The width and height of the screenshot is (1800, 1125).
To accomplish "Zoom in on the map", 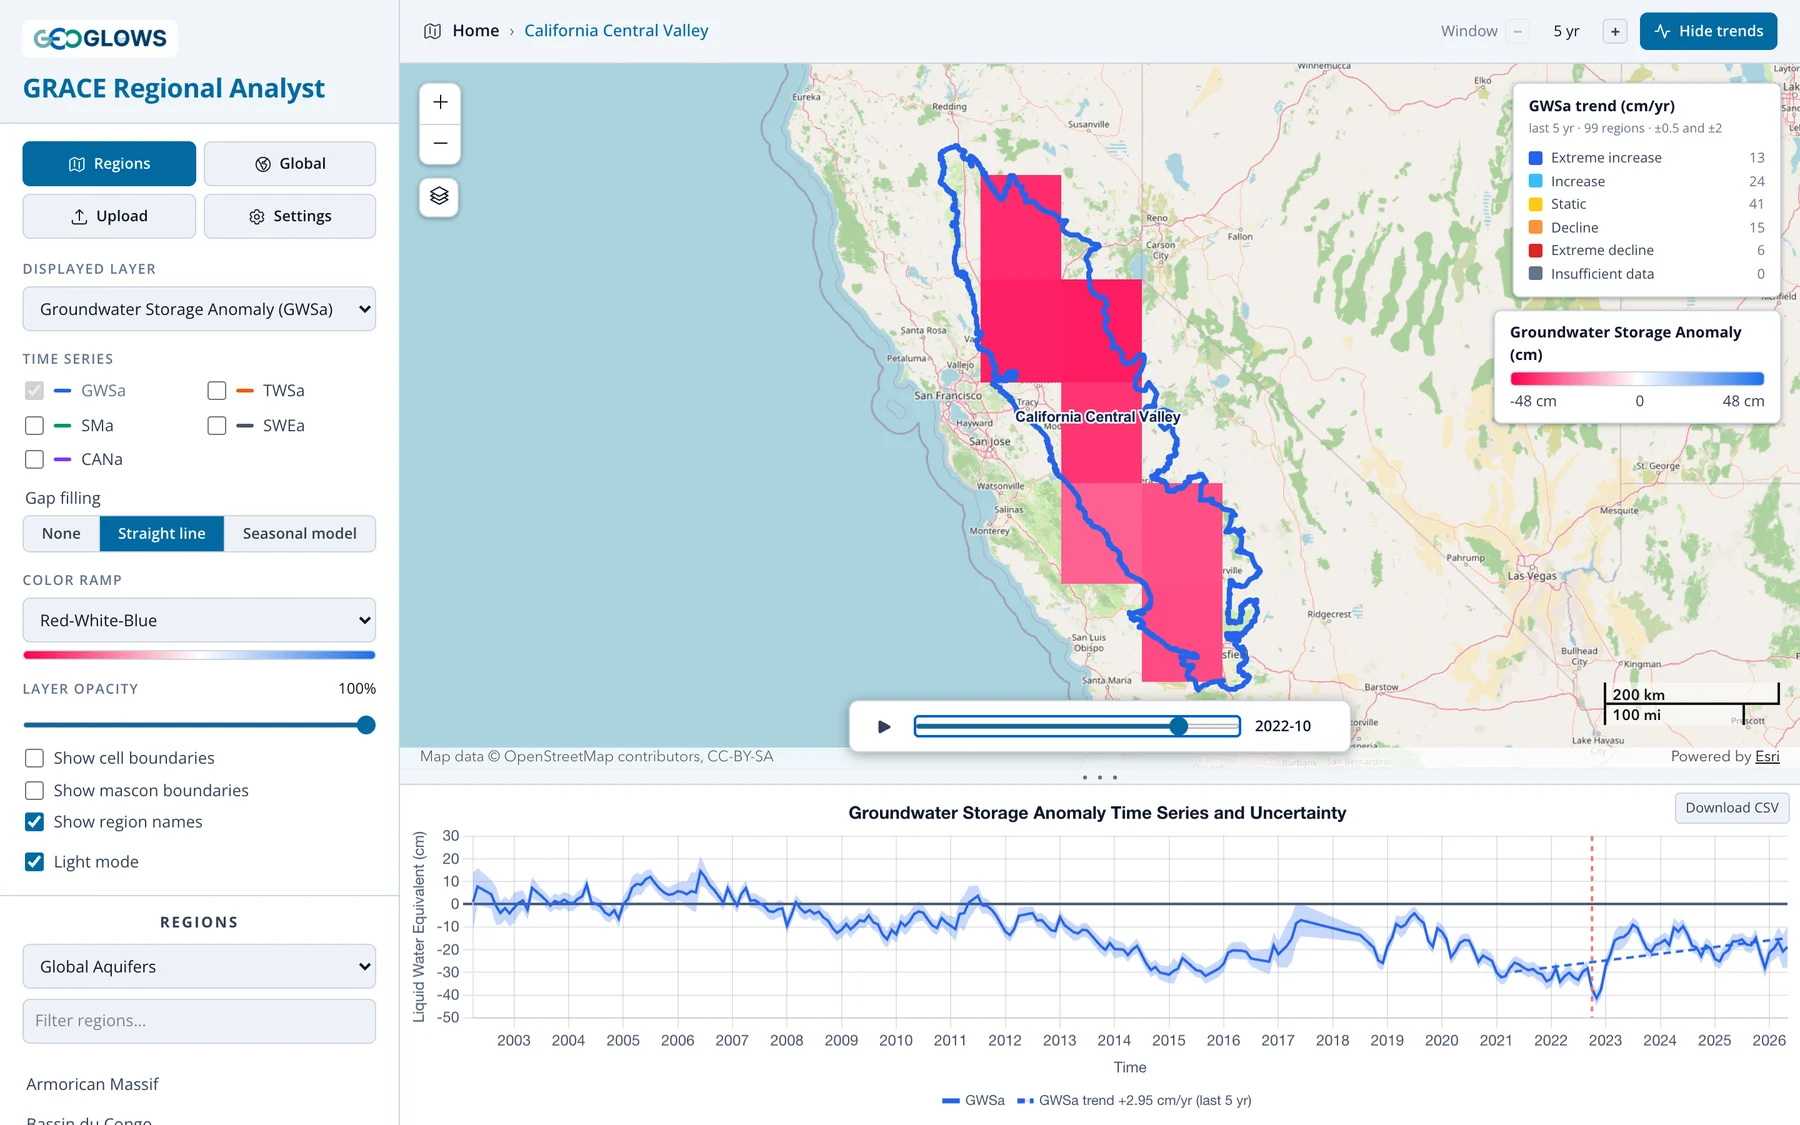I will click(440, 102).
